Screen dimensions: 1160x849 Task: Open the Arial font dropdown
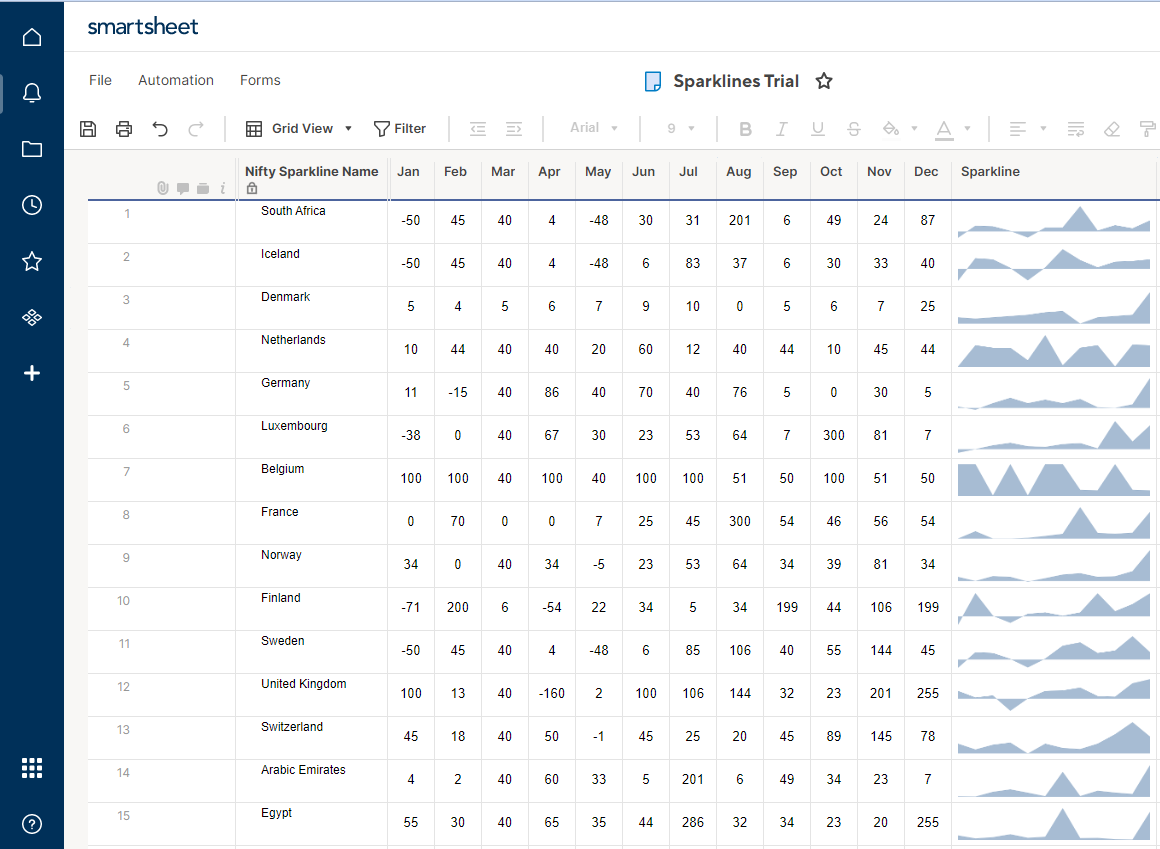pyautogui.click(x=594, y=128)
